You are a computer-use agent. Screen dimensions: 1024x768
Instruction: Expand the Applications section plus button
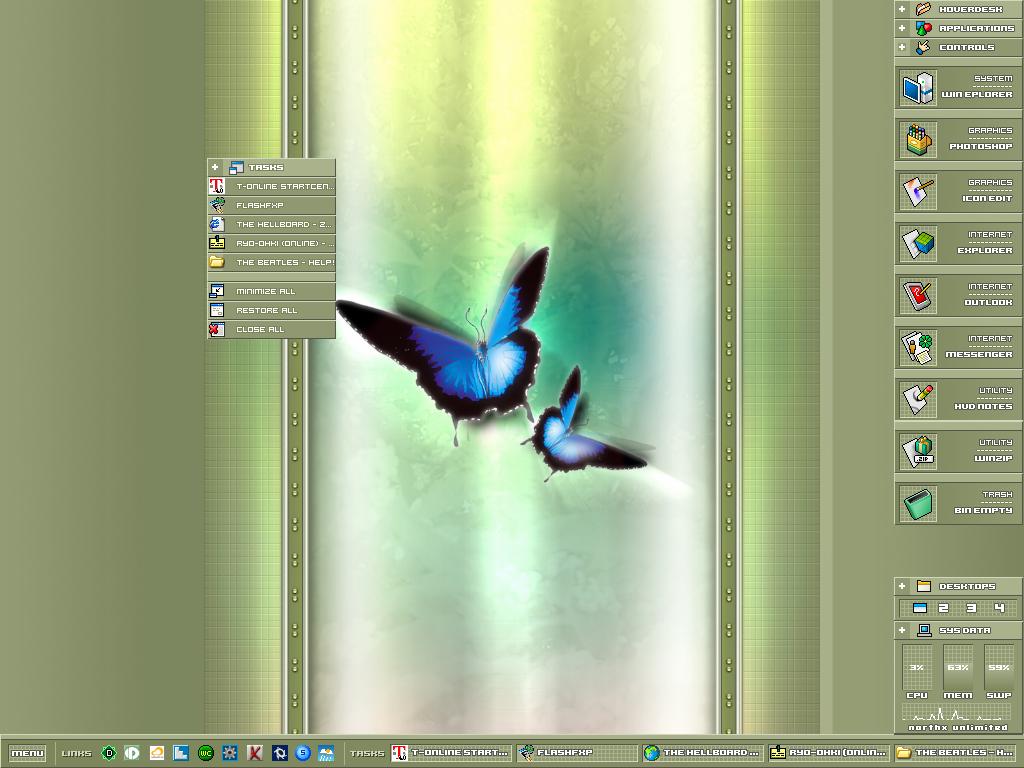[902, 28]
